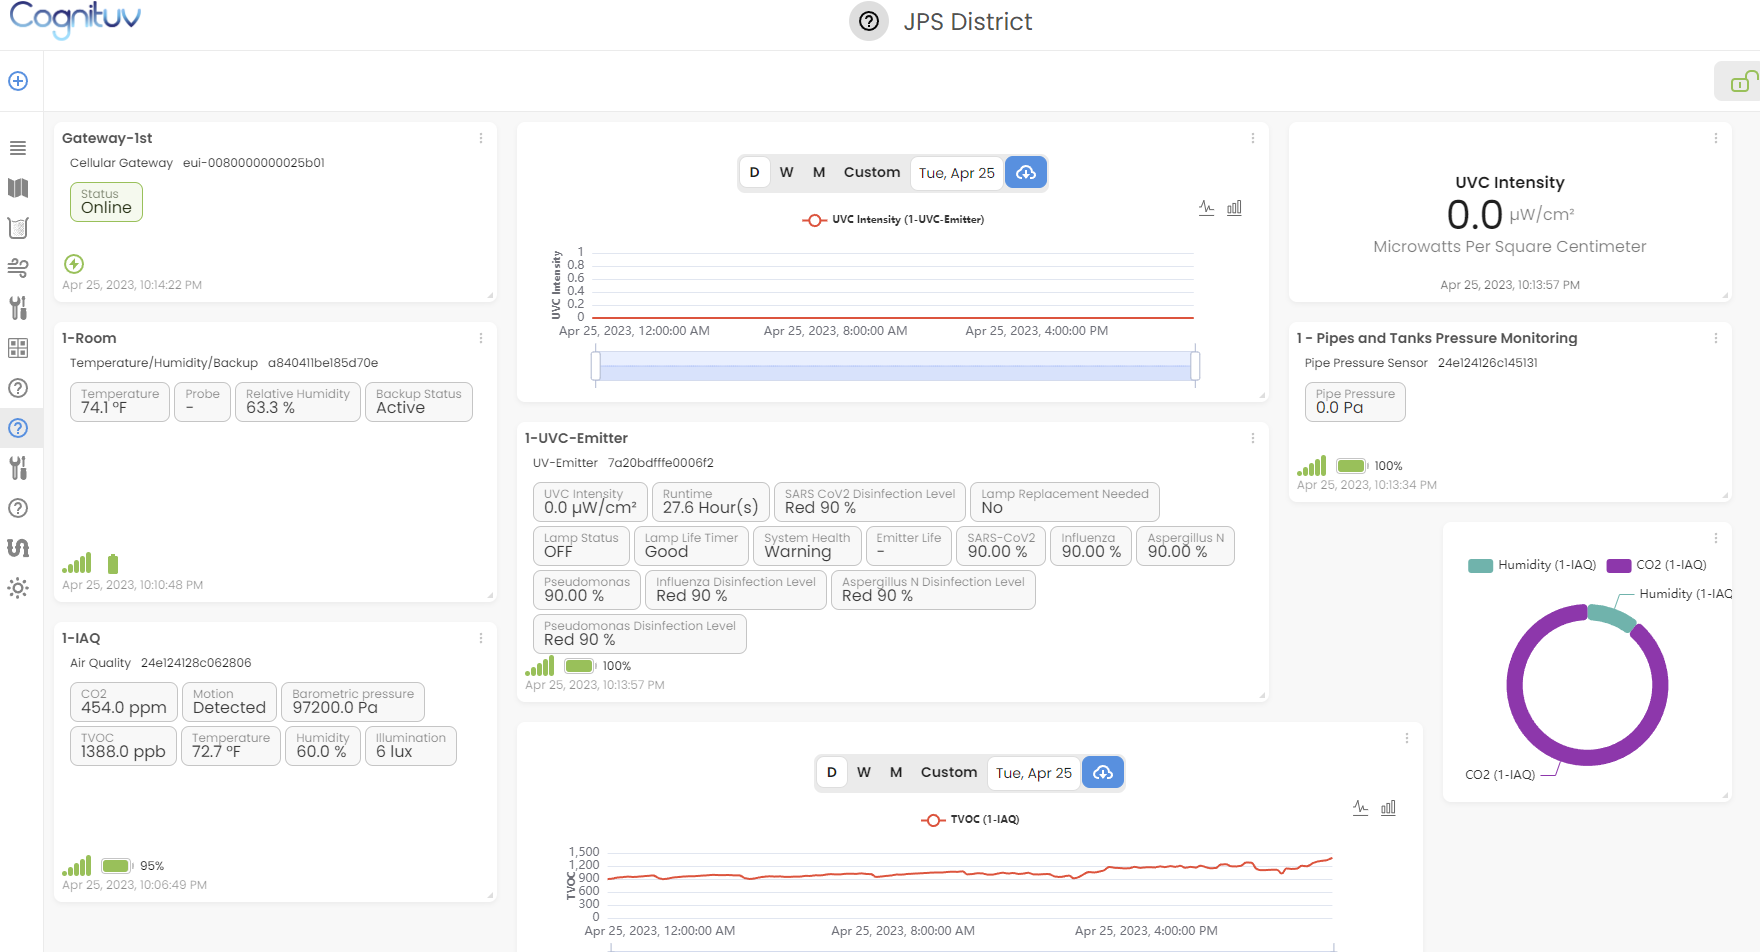
Task: Click the Tue, Apr 25 date on UVC chart
Action: pyautogui.click(x=957, y=173)
